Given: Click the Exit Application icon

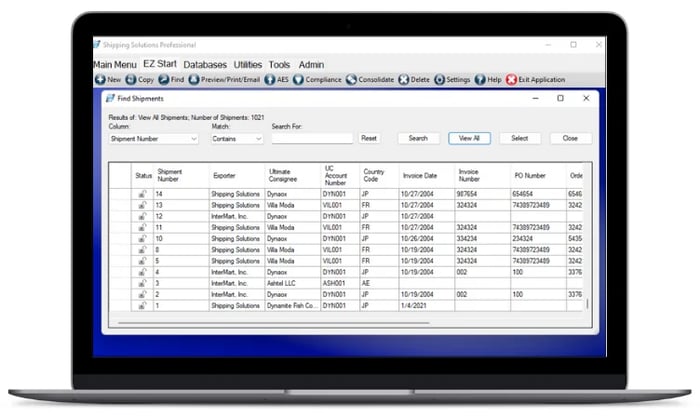Looking at the screenshot, I should pos(511,79).
